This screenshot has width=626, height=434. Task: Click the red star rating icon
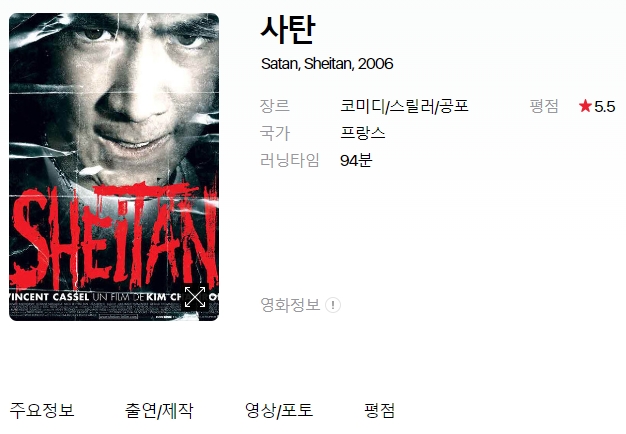click(x=585, y=106)
